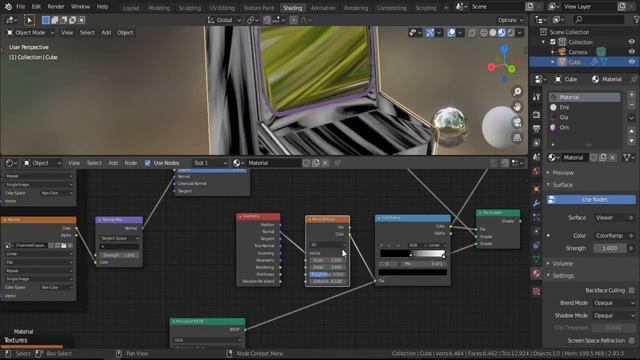Viewport: 640px width, 360px height.
Task: Toggle visibility eye of Camera
Action: pos(631,52)
